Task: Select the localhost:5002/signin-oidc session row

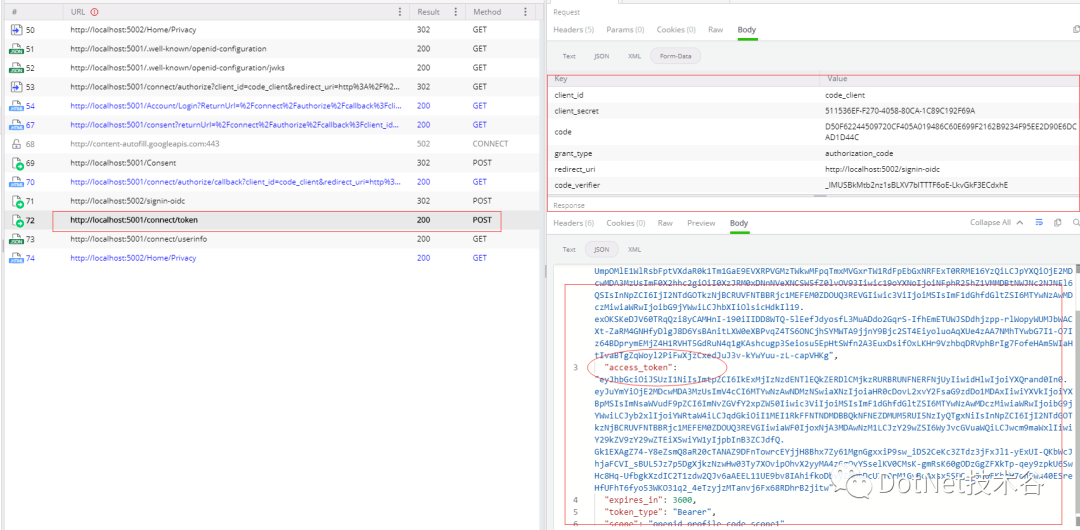Action: tap(271, 201)
